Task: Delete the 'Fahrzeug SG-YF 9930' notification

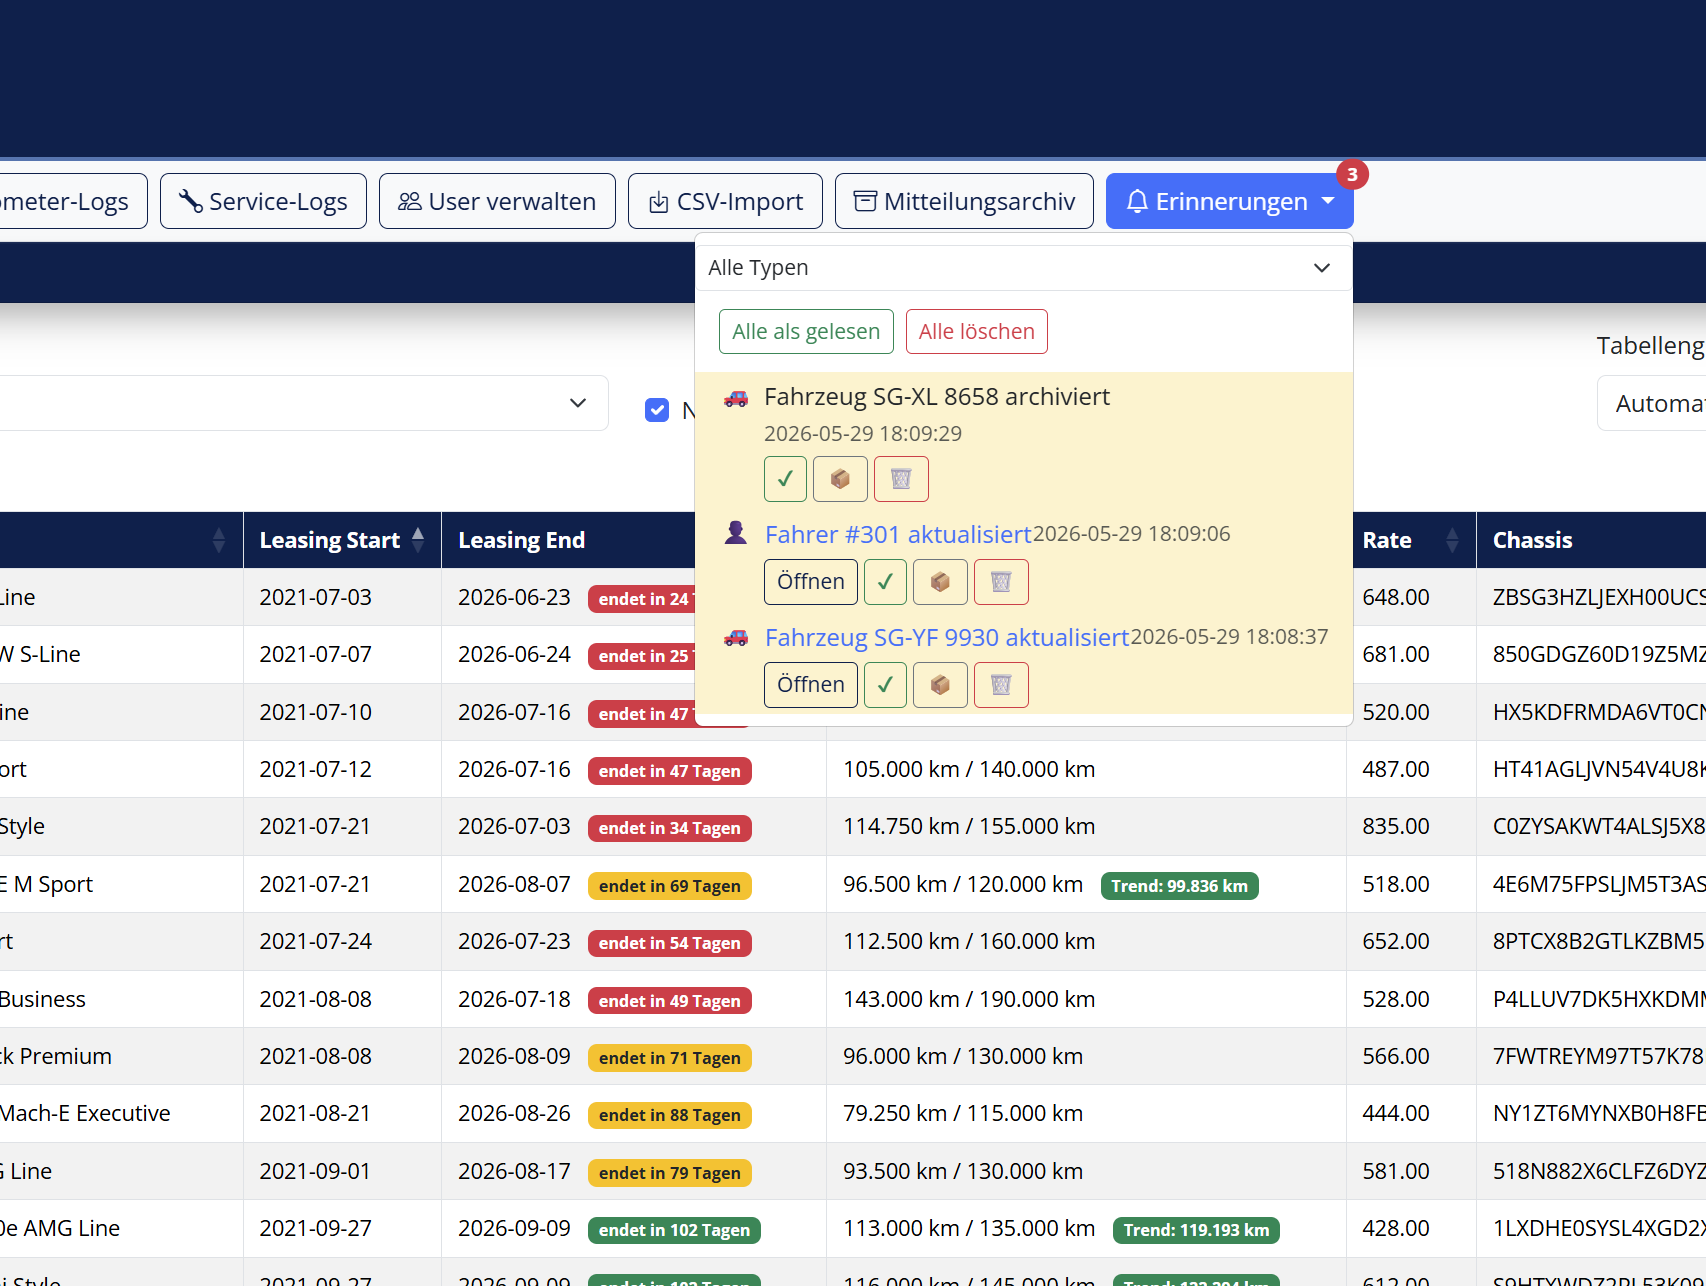Action: (x=1001, y=685)
